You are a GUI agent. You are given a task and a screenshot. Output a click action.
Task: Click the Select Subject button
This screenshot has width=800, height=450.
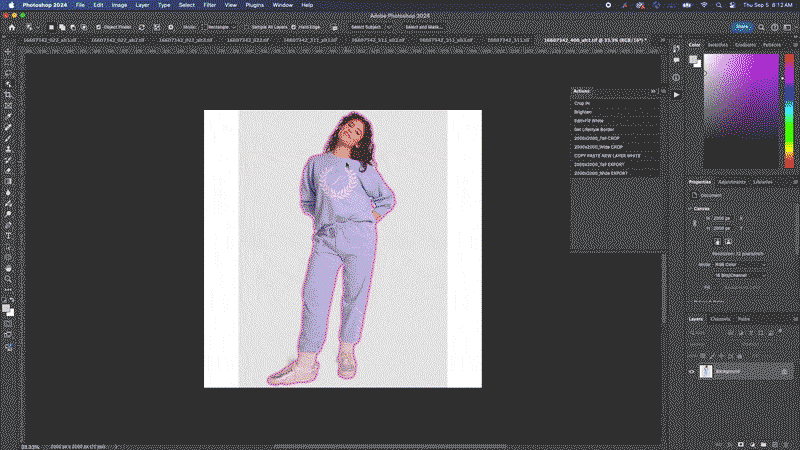coord(366,27)
